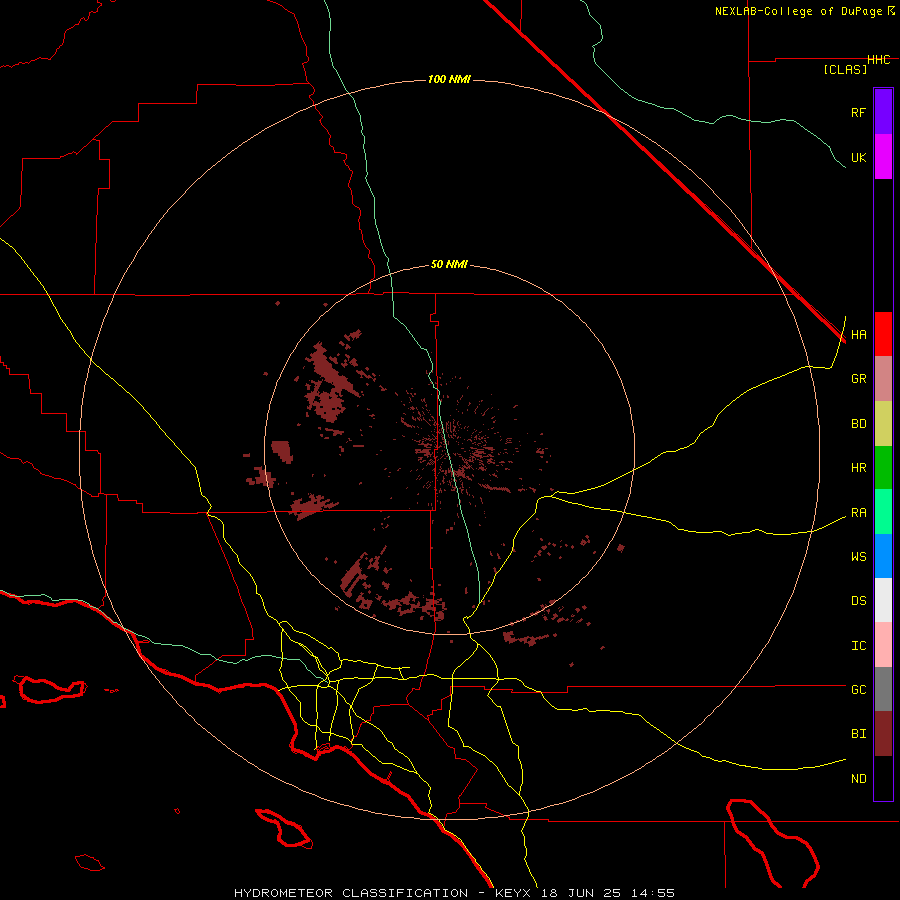Viewport: 900px width, 900px height.
Task: Click the DS legend label
Action: 858,600
